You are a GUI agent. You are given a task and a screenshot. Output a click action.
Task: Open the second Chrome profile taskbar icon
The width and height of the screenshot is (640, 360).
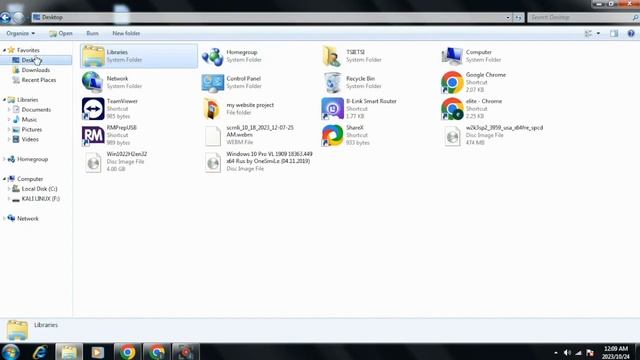click(157, 352)
